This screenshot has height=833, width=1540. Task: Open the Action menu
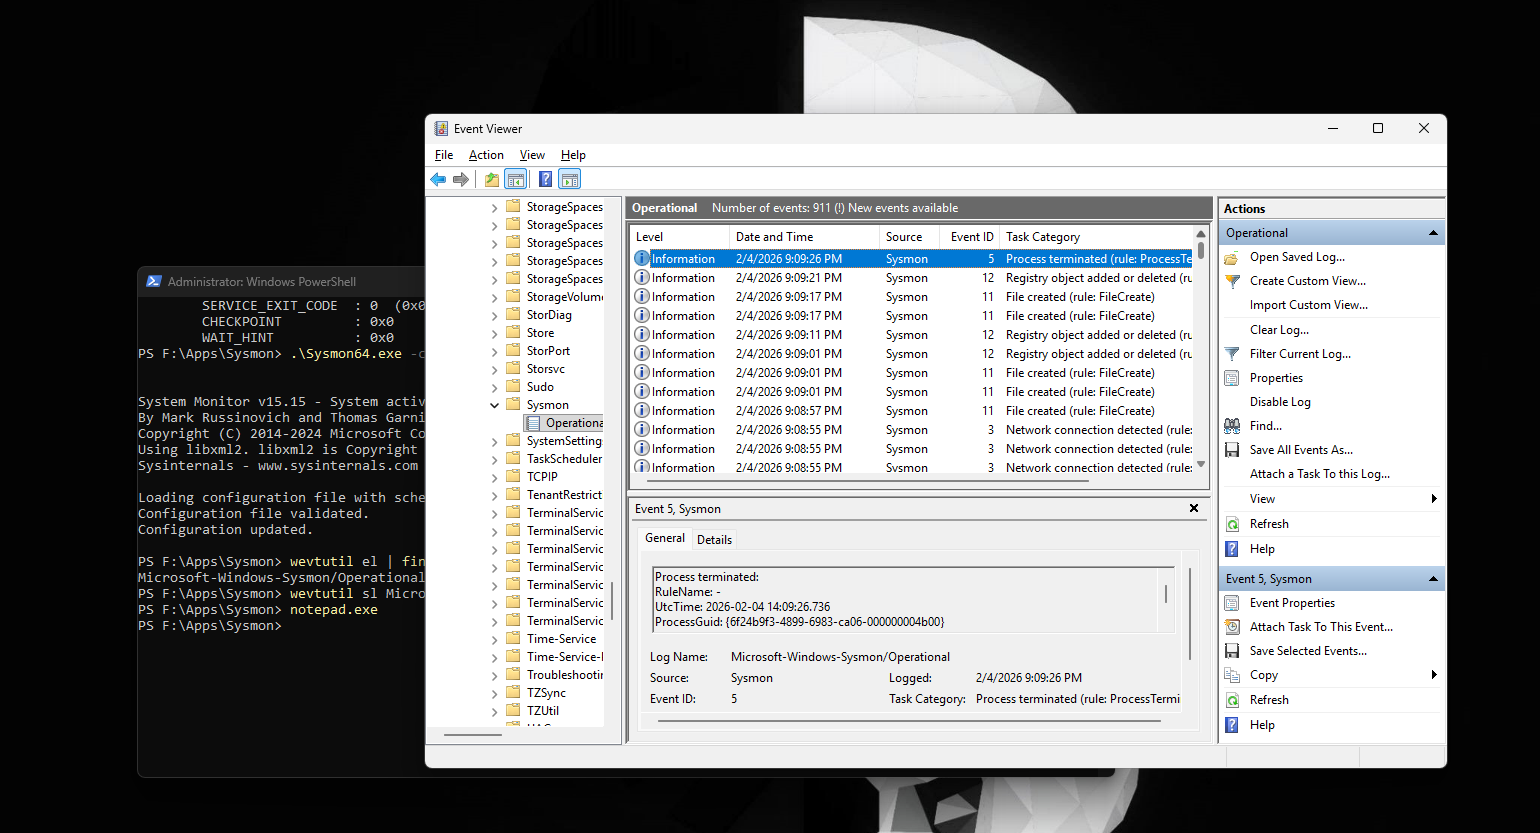click(x=486, y=155)
